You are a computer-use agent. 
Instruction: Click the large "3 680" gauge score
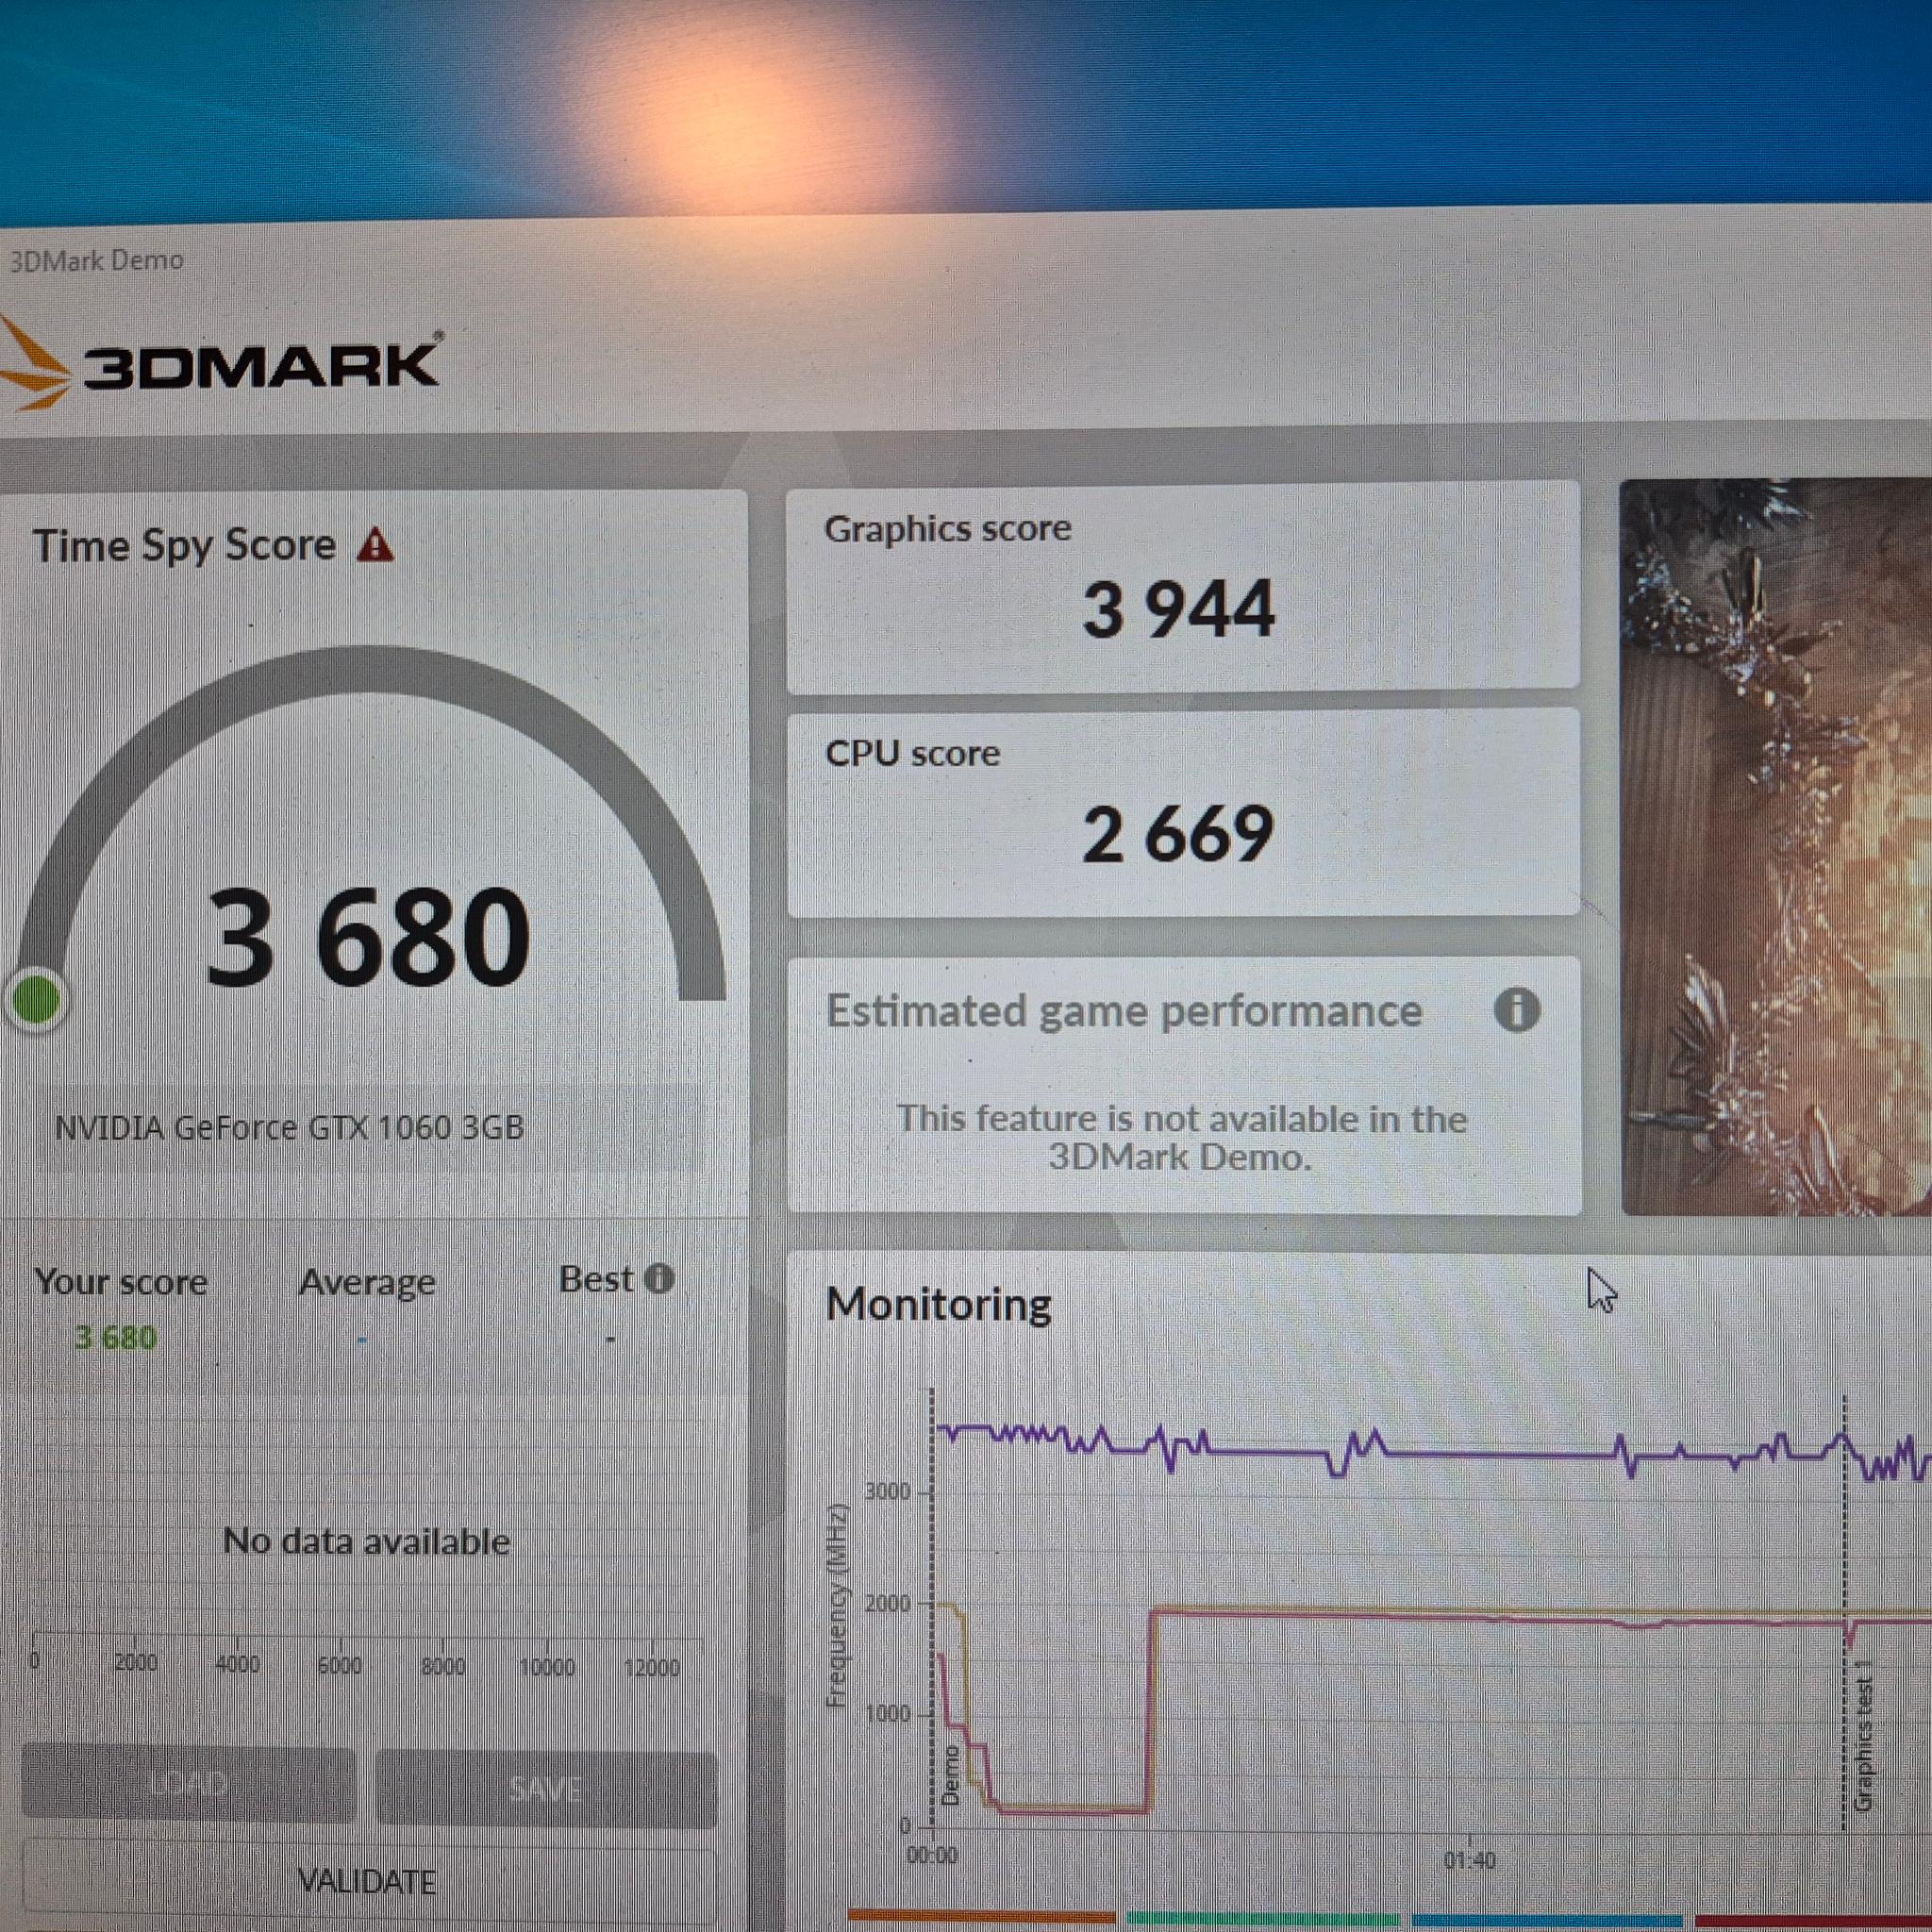[x=368, y=937]
